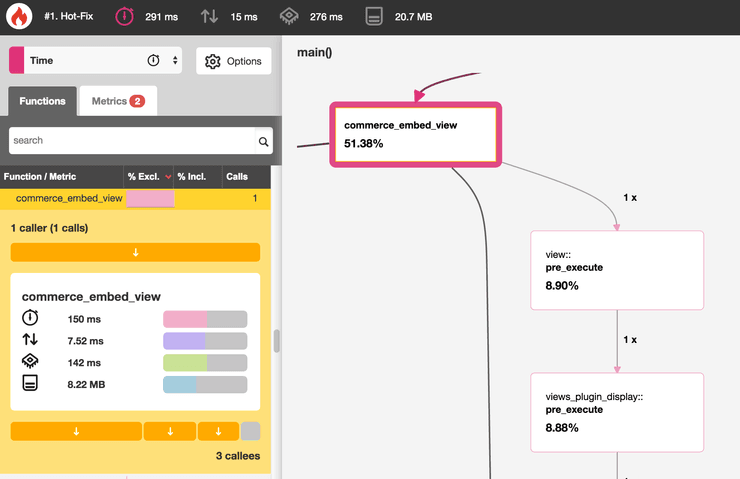
Task: Click the memory icon beside 8.22 MB
Action: point(30,383)
